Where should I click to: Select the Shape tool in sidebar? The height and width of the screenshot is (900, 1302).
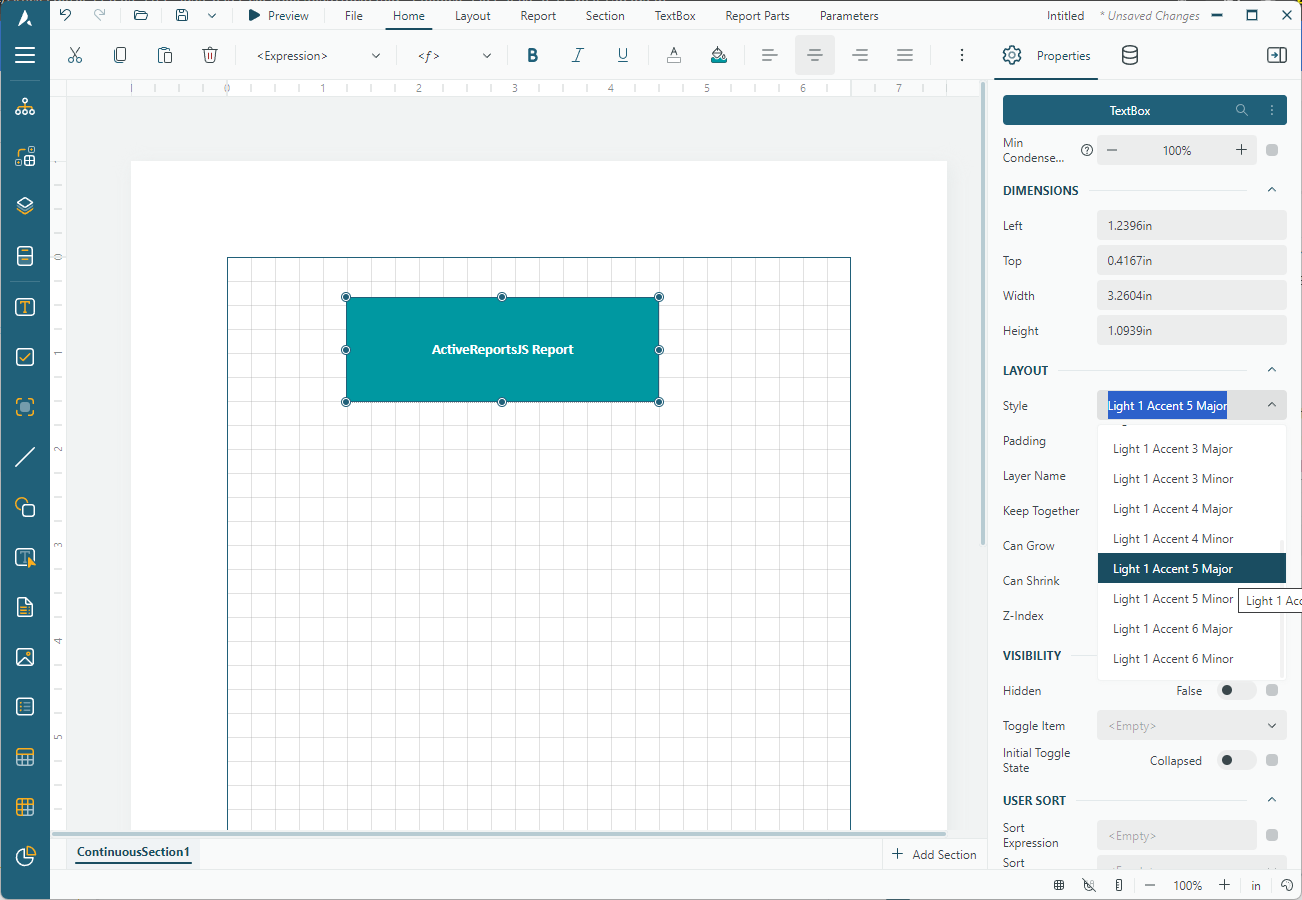pos(25,507)
